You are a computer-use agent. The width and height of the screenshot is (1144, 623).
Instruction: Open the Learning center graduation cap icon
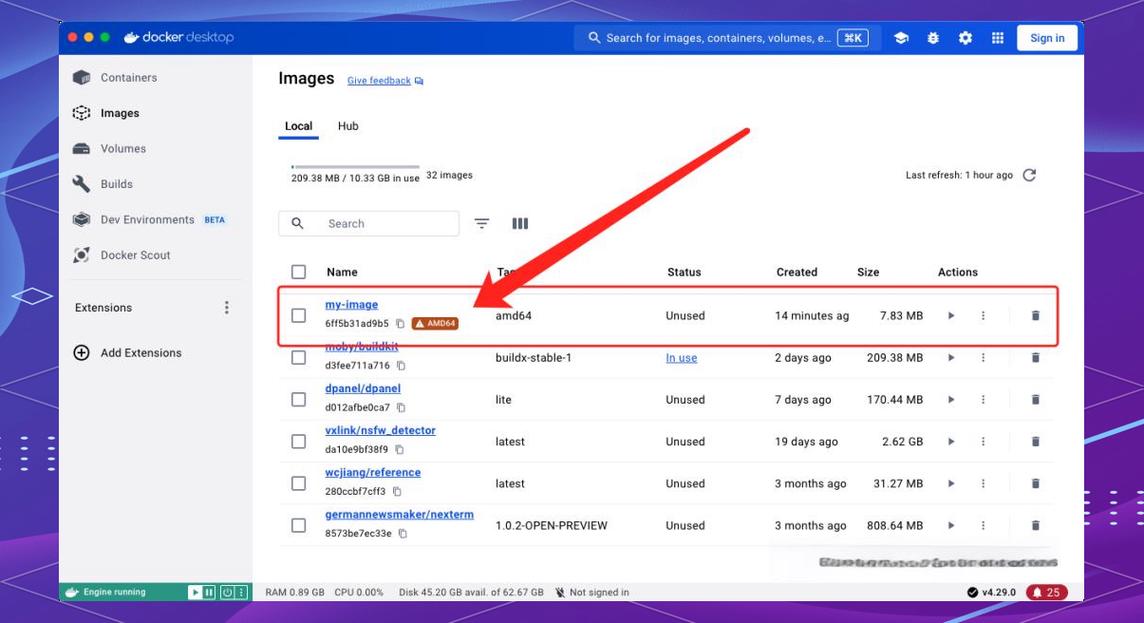[901, 38]
